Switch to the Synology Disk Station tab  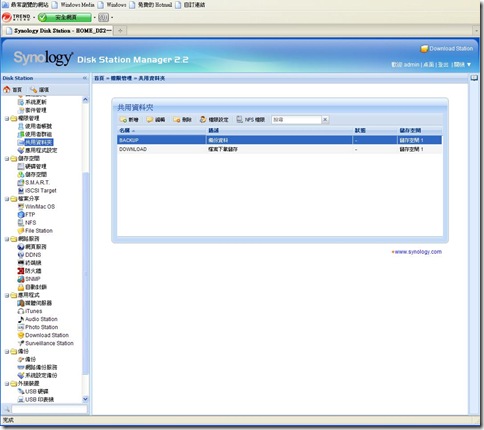coord(57,31)
